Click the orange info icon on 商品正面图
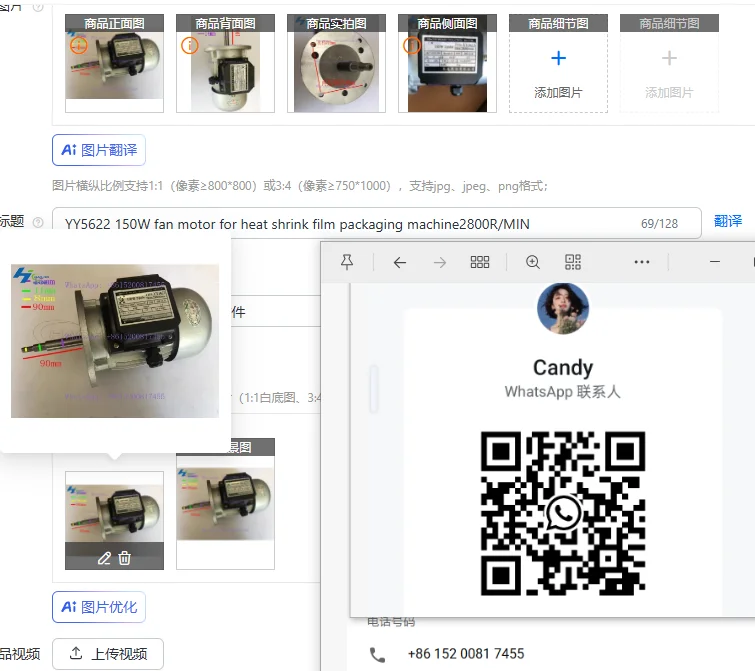Image resolution: width=755 pixels, height=671 pixels. click(x=79, y=45)
